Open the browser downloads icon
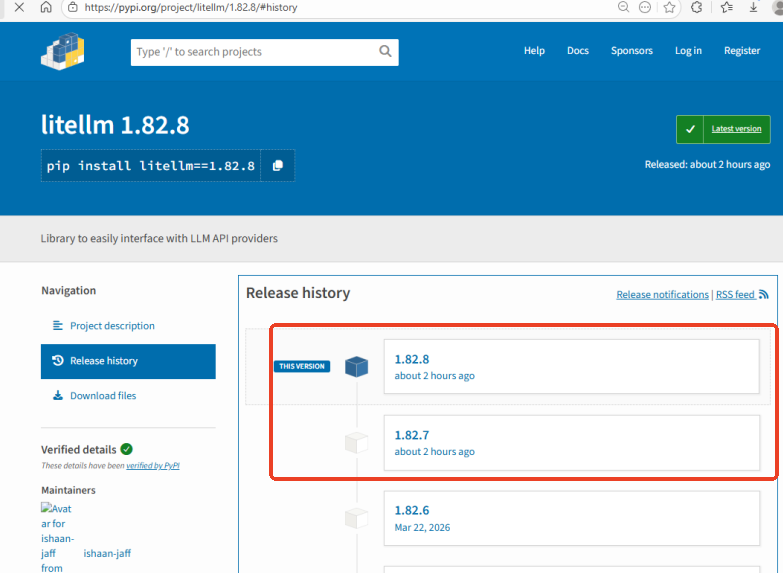This screenshot has height=573, width=783. click(753, 7)
